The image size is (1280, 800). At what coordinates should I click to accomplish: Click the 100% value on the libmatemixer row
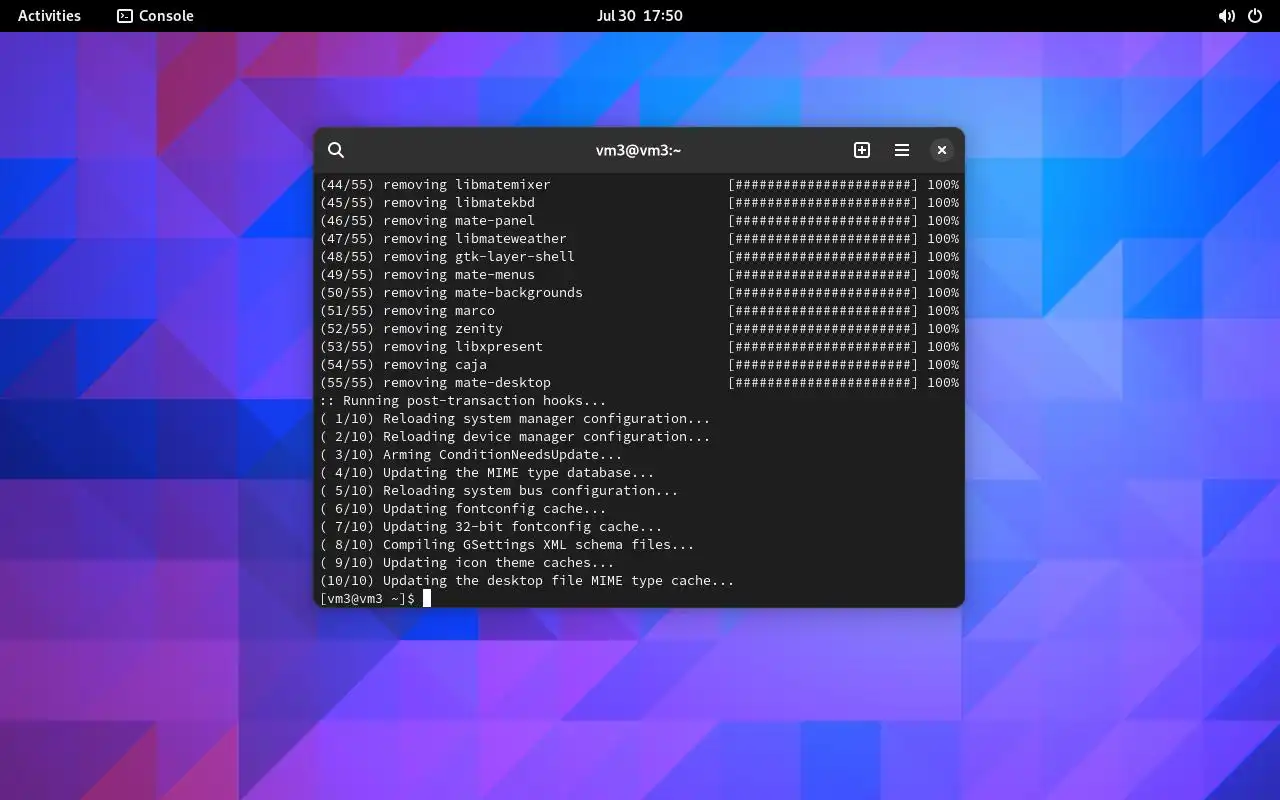943,184
